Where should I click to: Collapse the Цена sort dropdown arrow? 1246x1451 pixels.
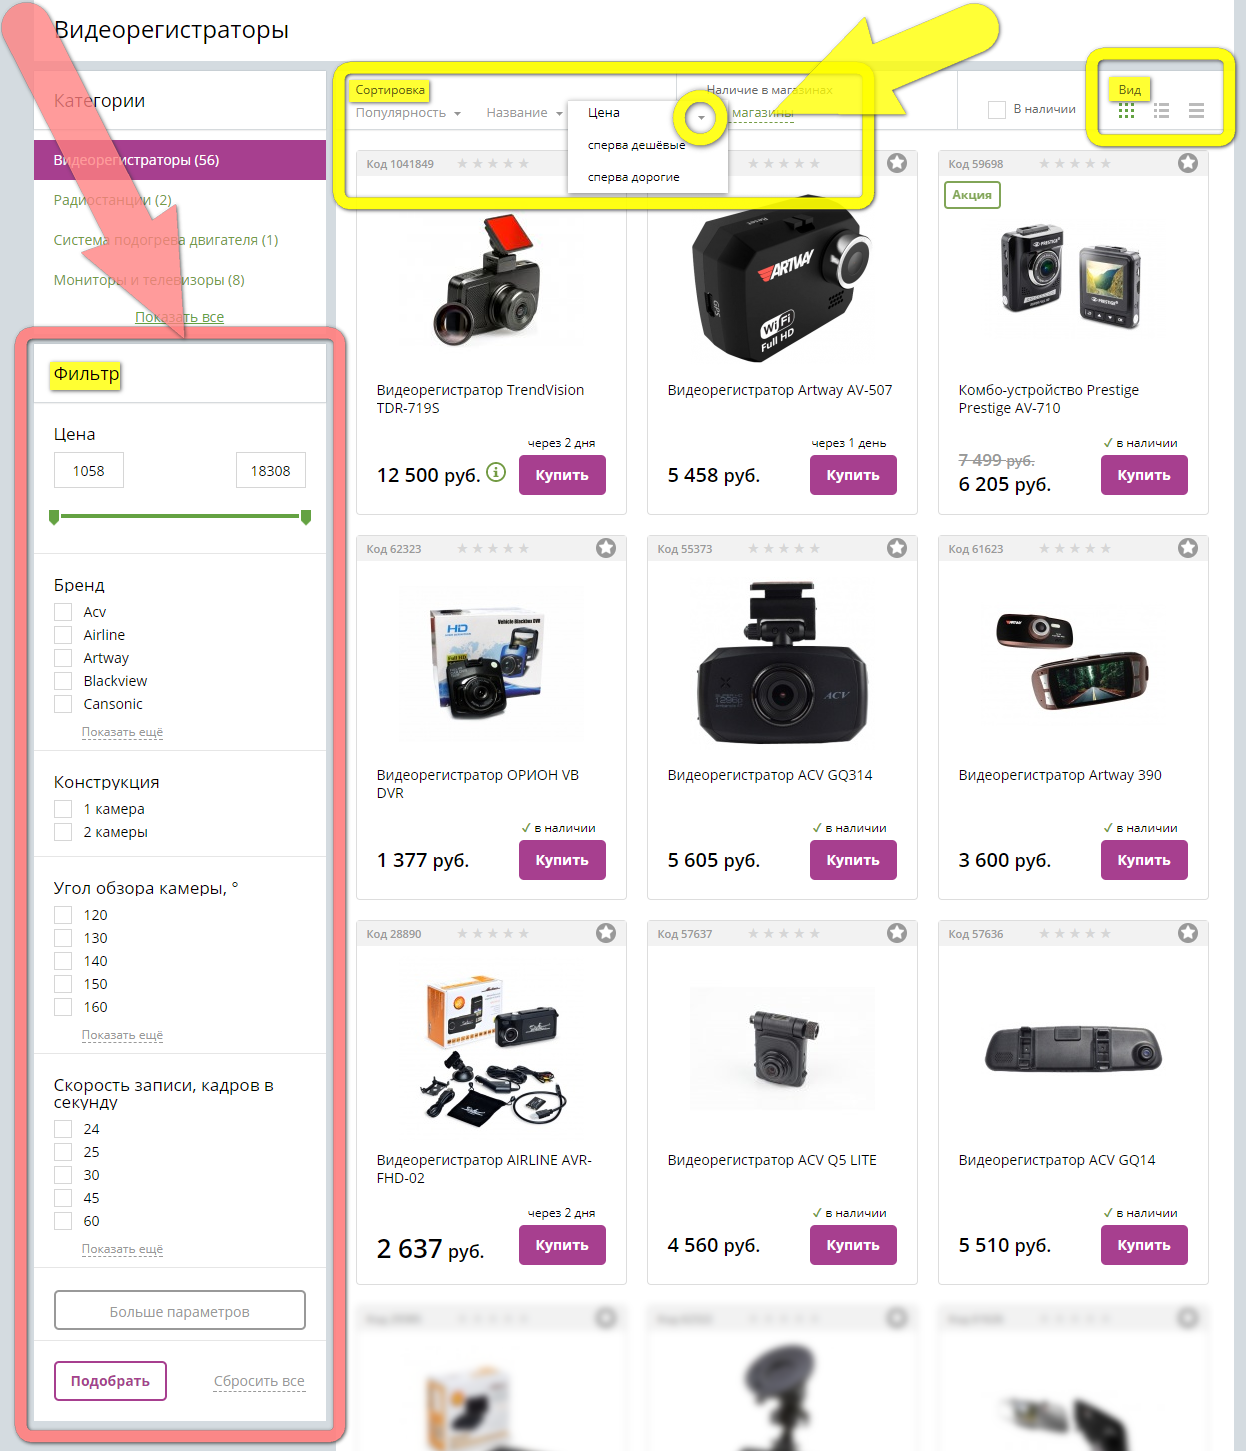[701, 118]
